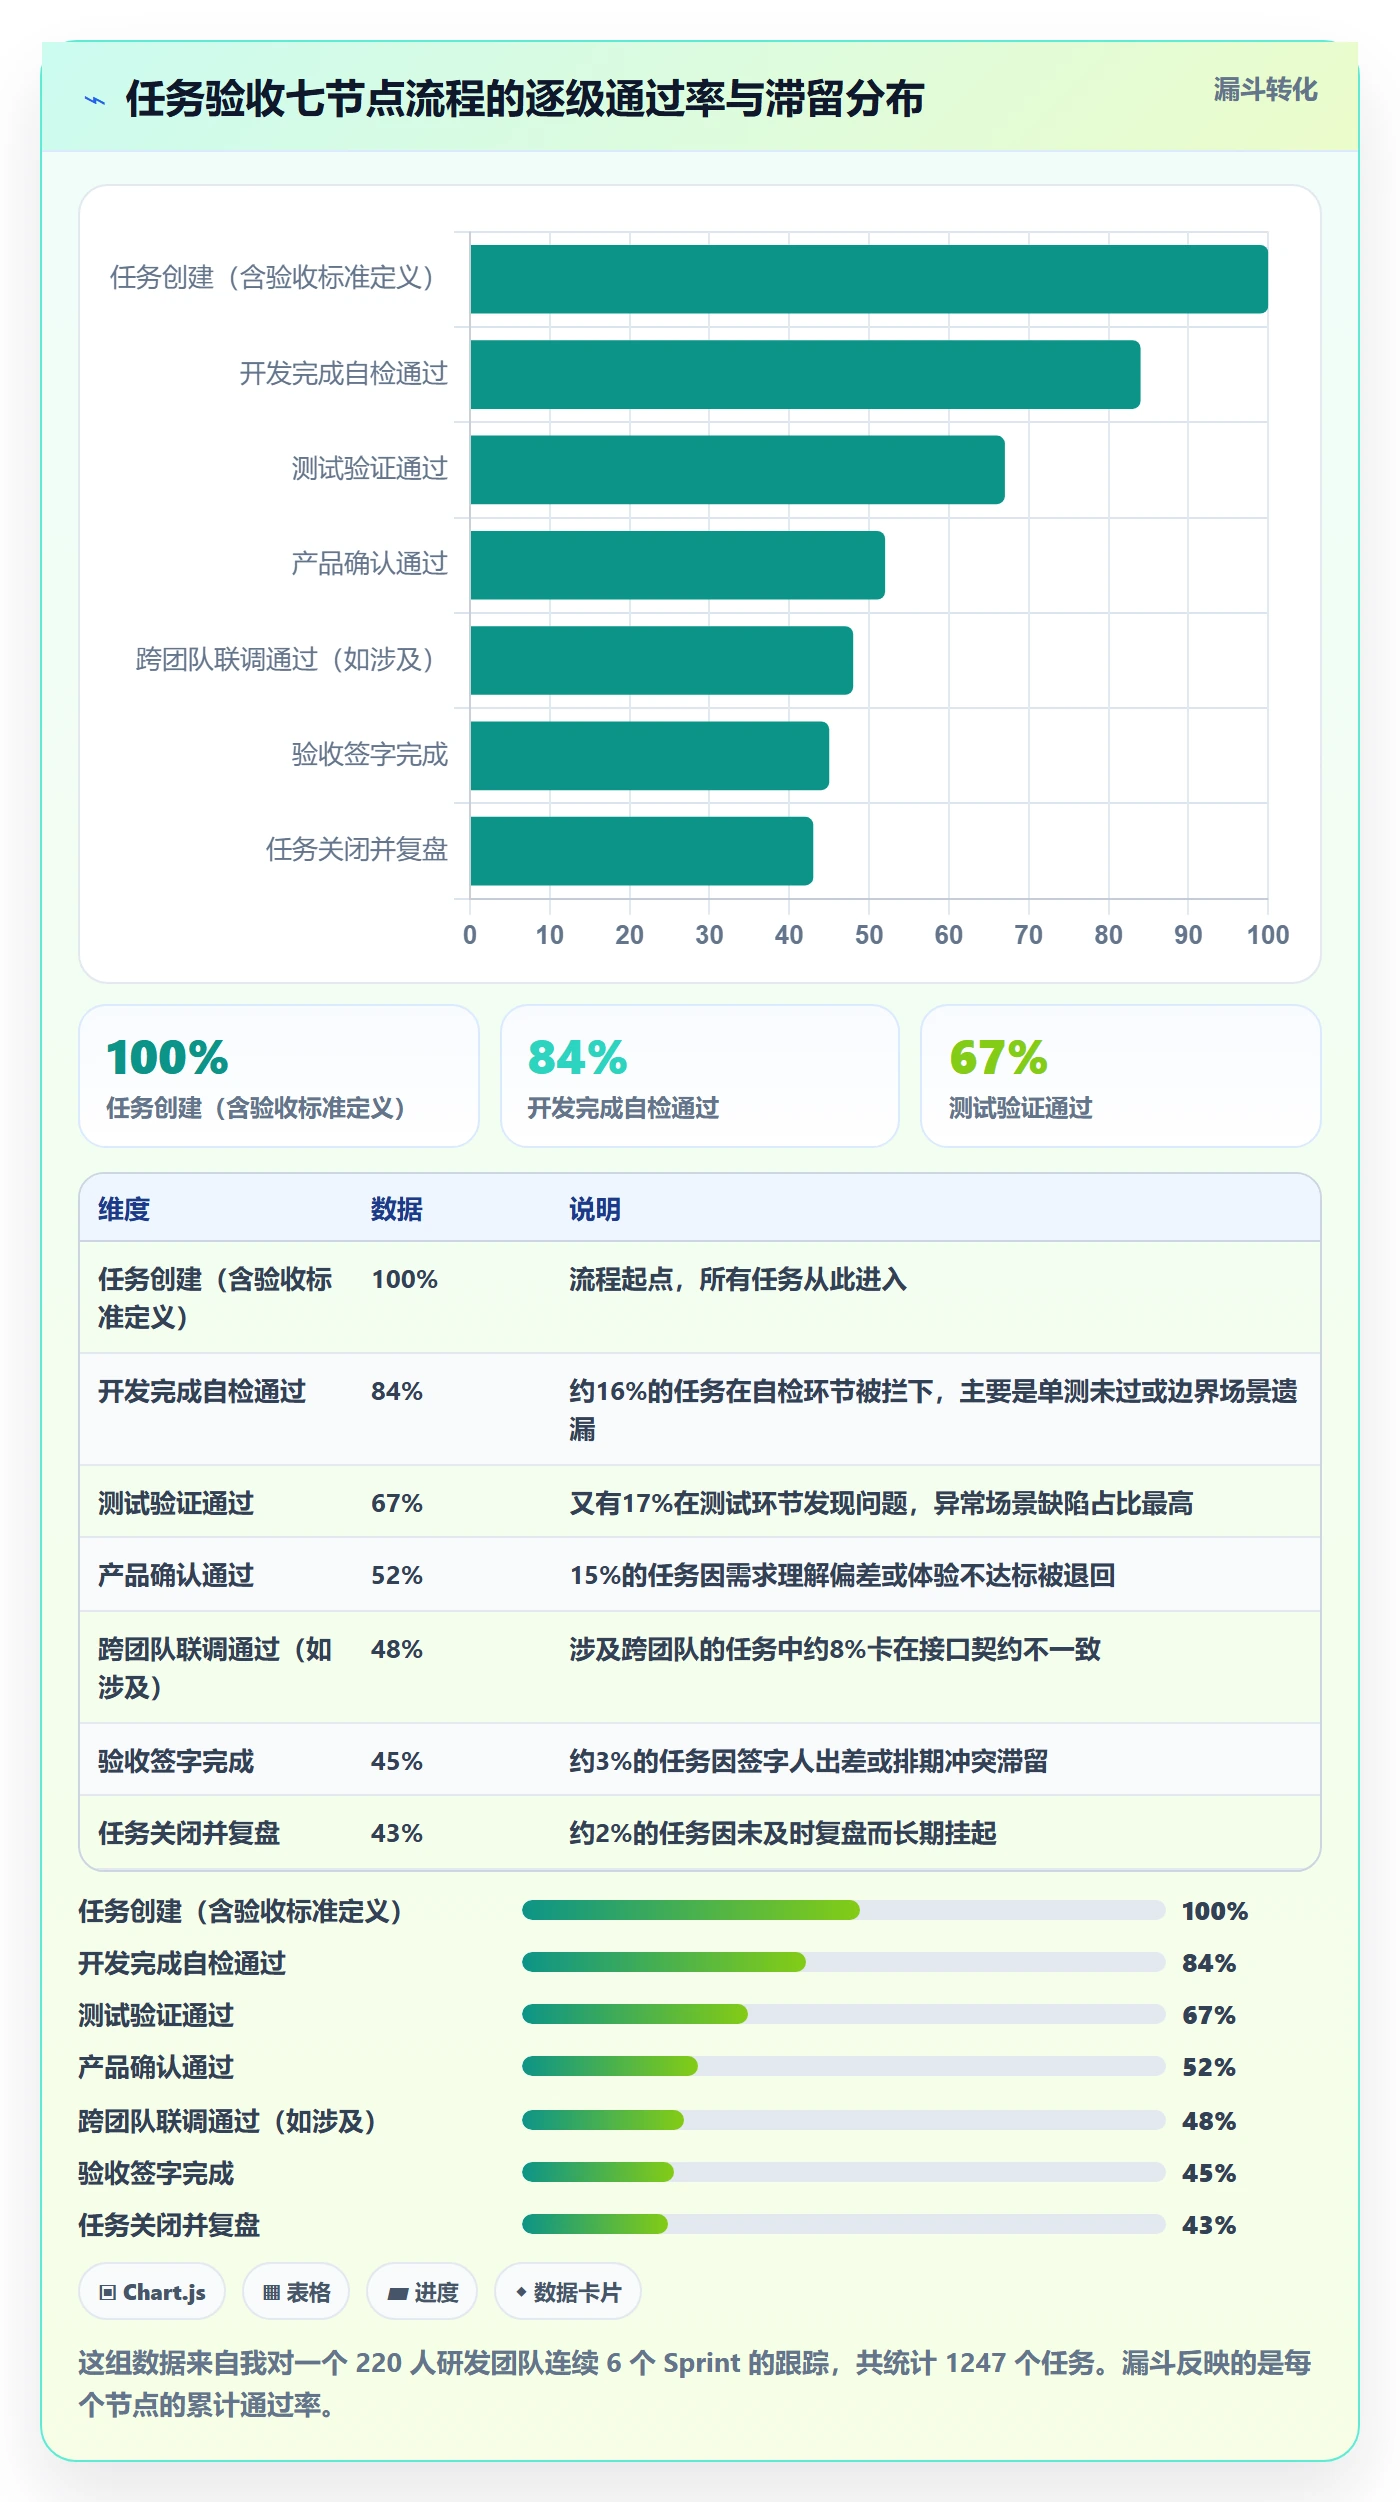The height and width of the screenshot is (2502, 1400).
Task: Click the 开发完成自检通过 bar in the chart
Action: pyautogui.click(x=805, y=375)
